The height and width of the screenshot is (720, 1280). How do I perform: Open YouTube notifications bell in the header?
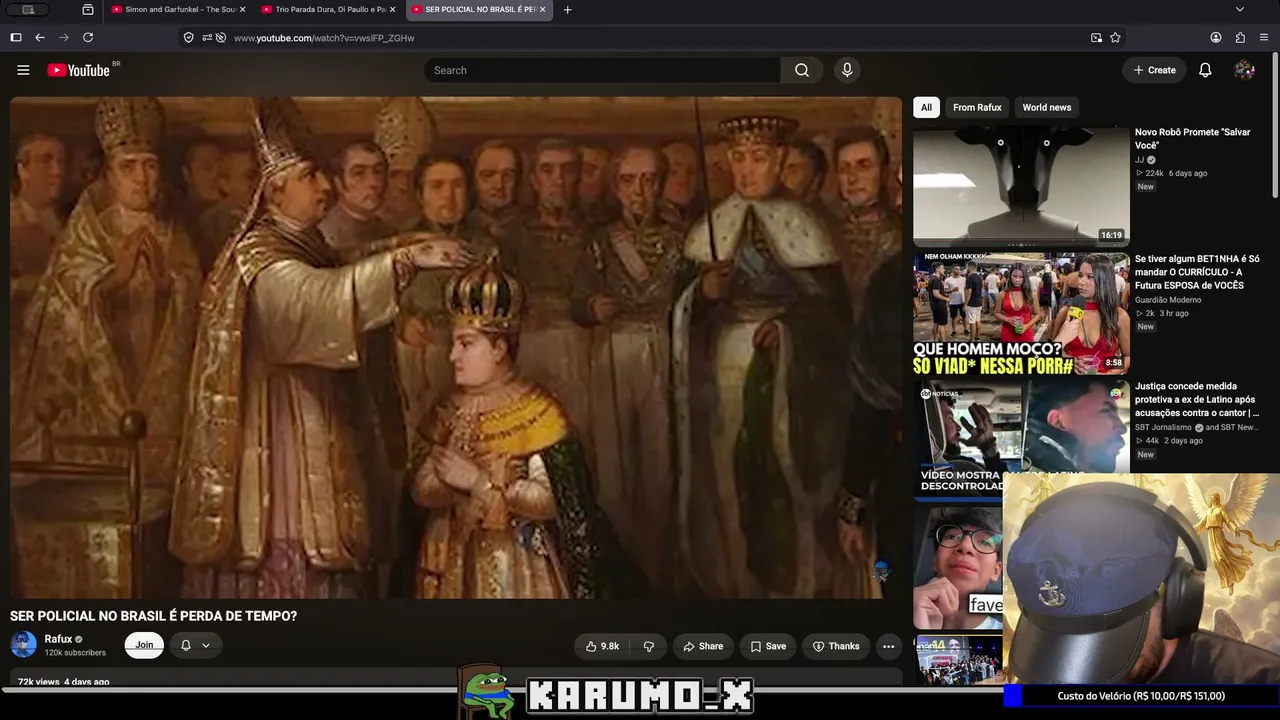1205,70
